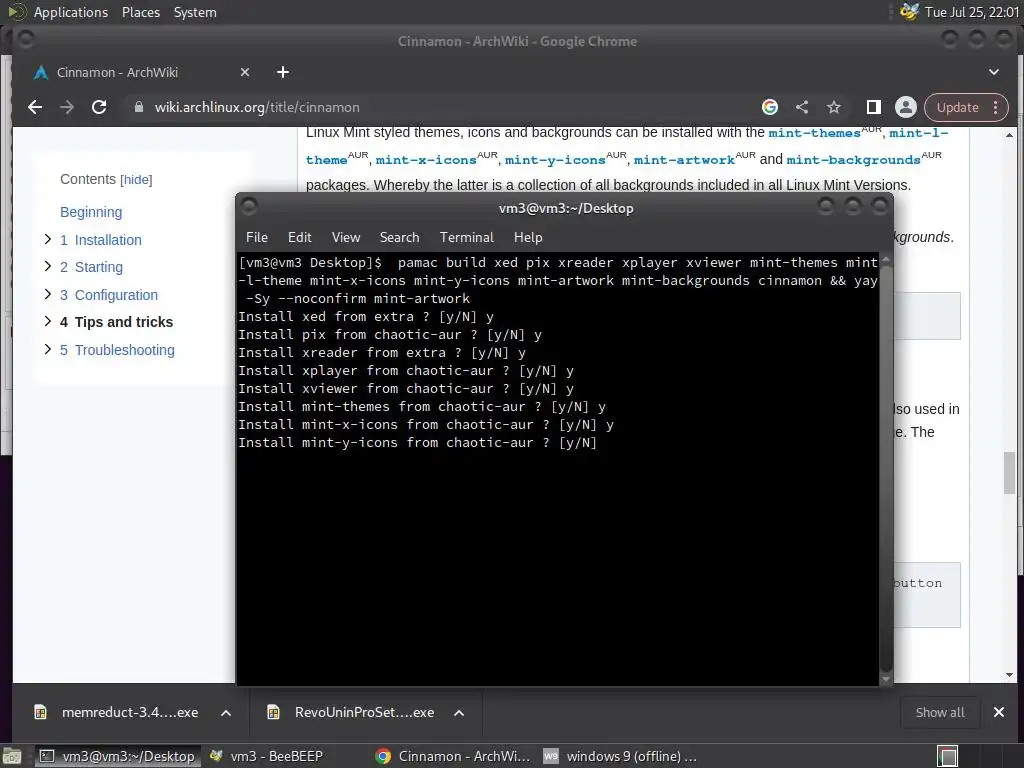Viewport: 1024px width, 768px height.
Task: Click padlock site info icon
Action: tap(138, 107)
